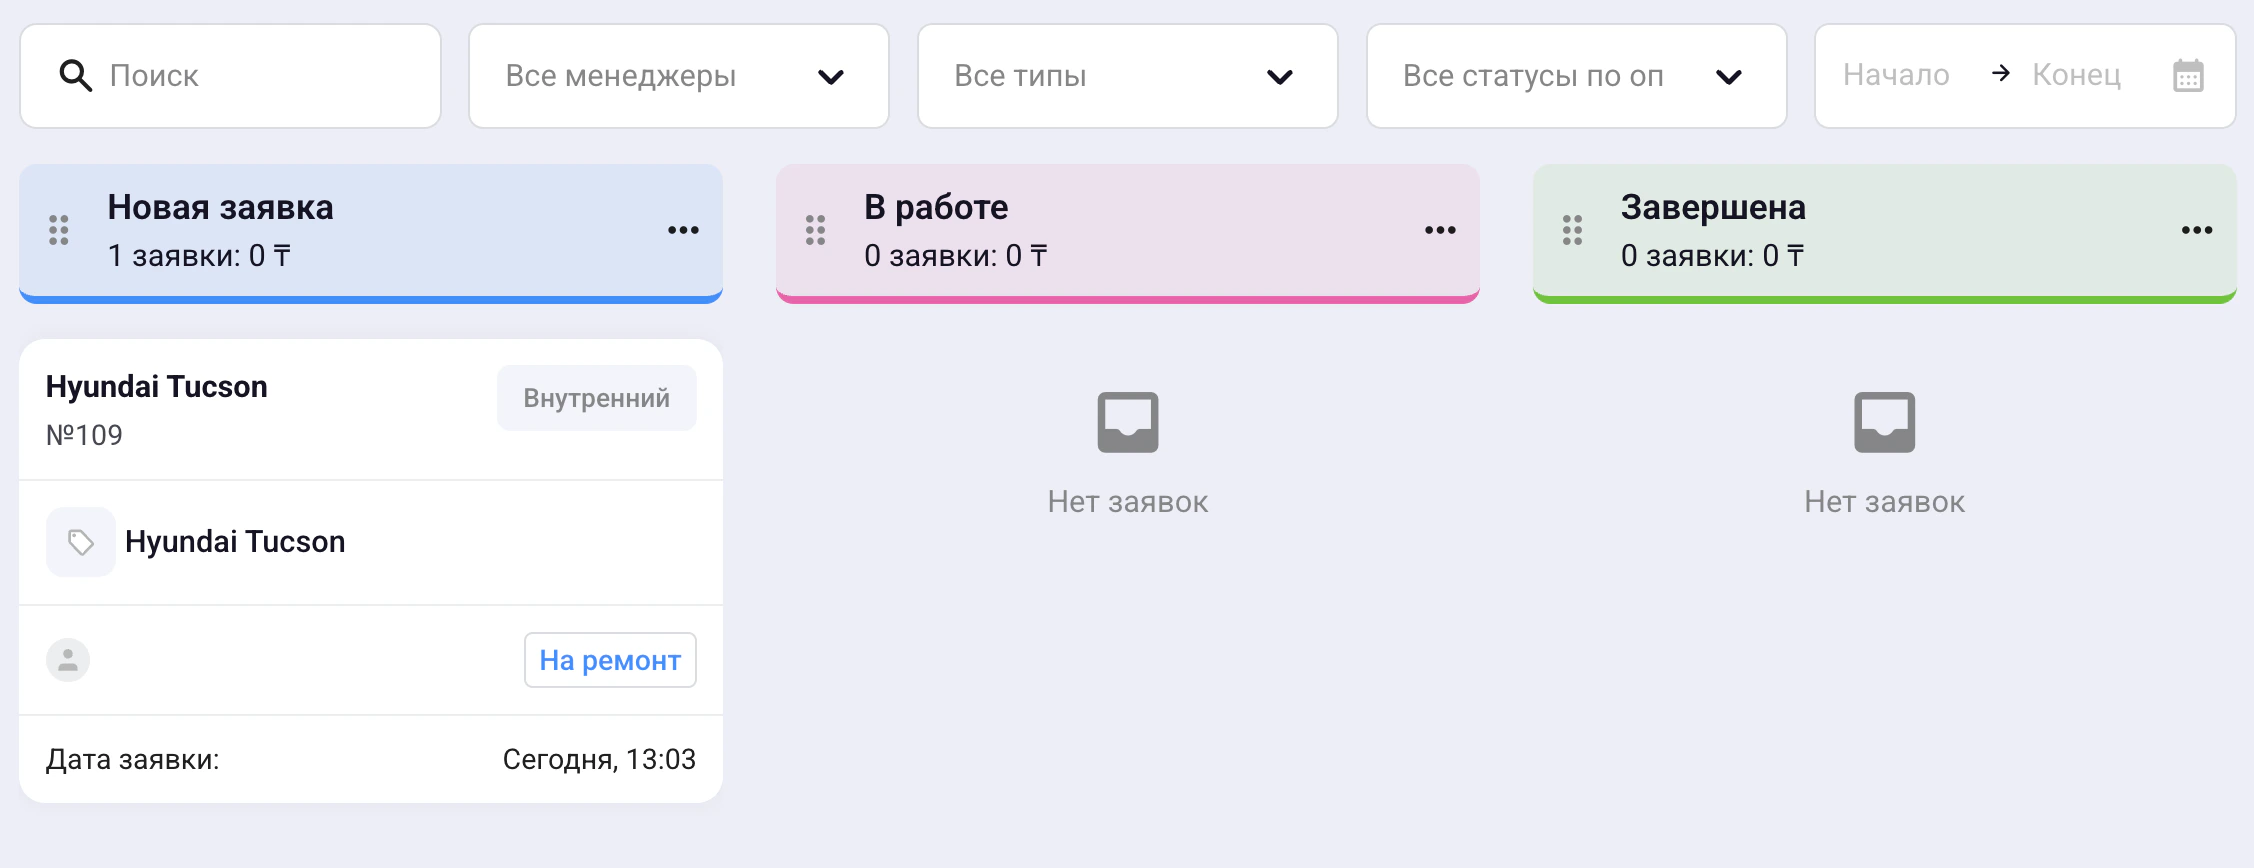Click the drag handle of В работе column
The width and height of the screenshot is (2254, 868).
(815, 230)
